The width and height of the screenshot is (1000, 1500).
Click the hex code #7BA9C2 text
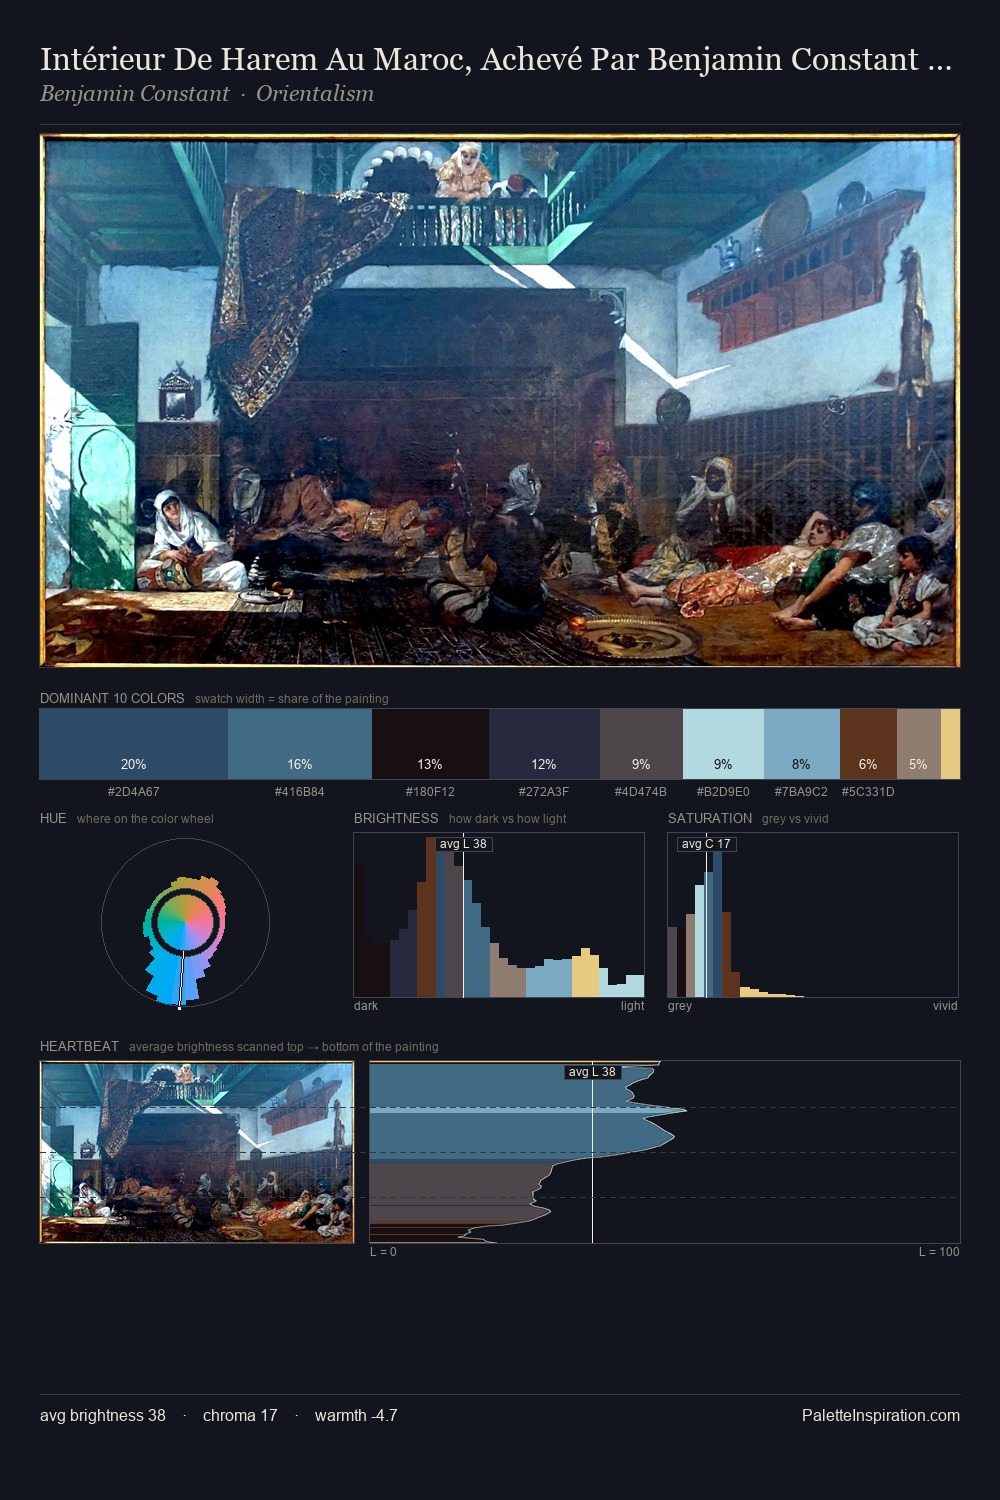tap(801, 791)
